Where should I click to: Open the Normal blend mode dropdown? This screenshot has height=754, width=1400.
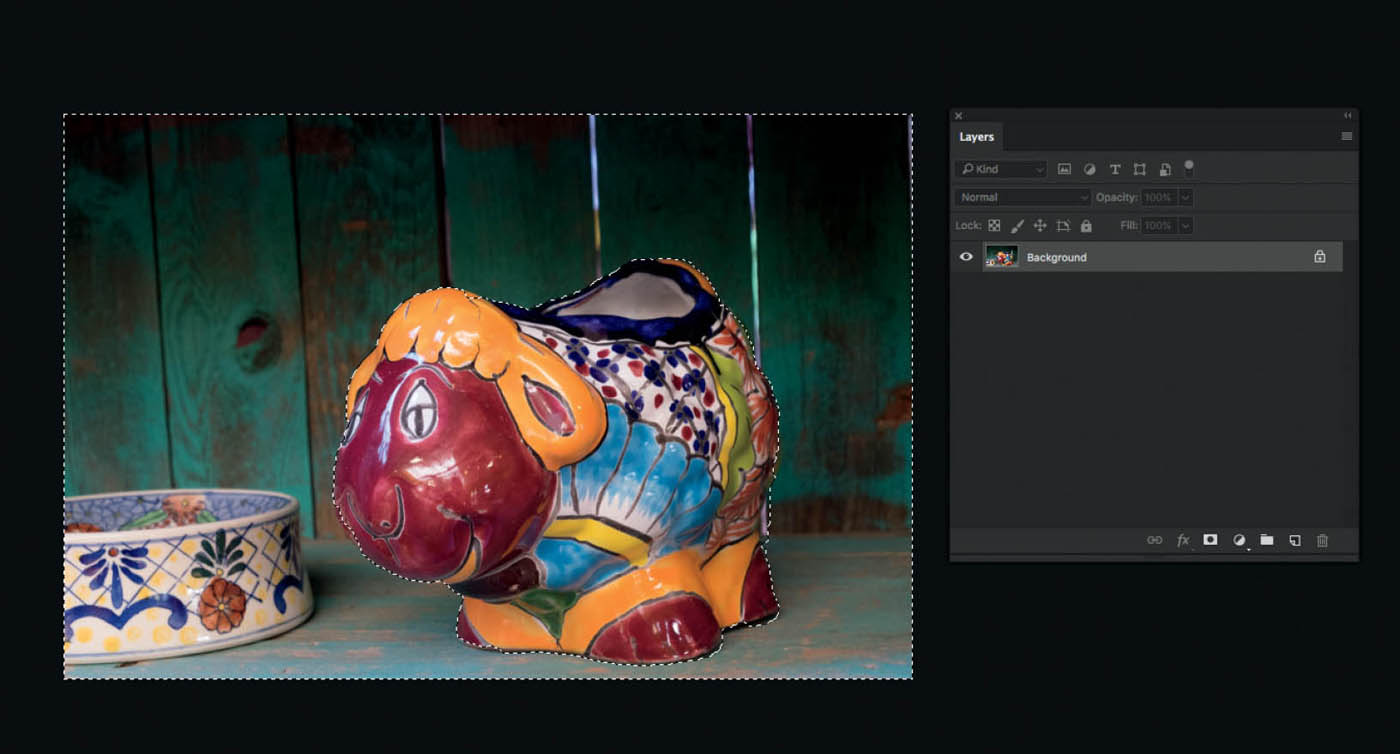tap(1022, 198)
